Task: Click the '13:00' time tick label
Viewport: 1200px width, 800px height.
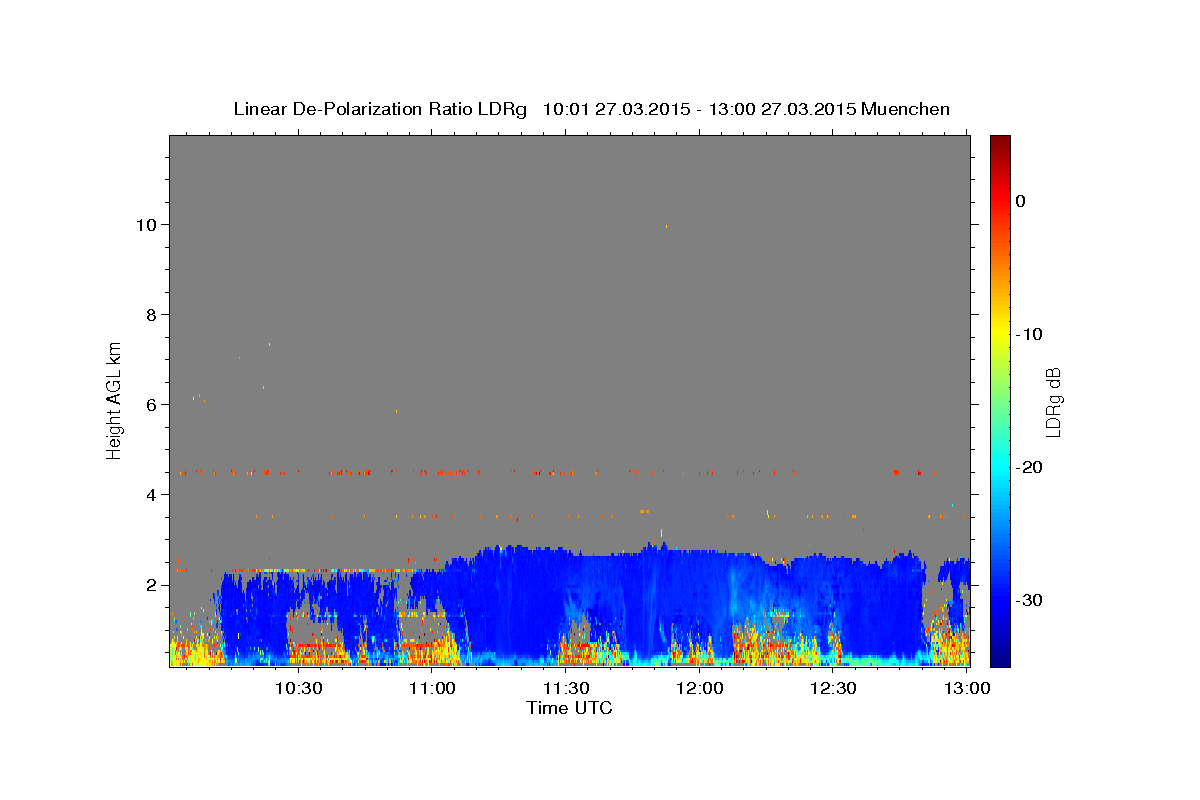Action: point(966,688)
